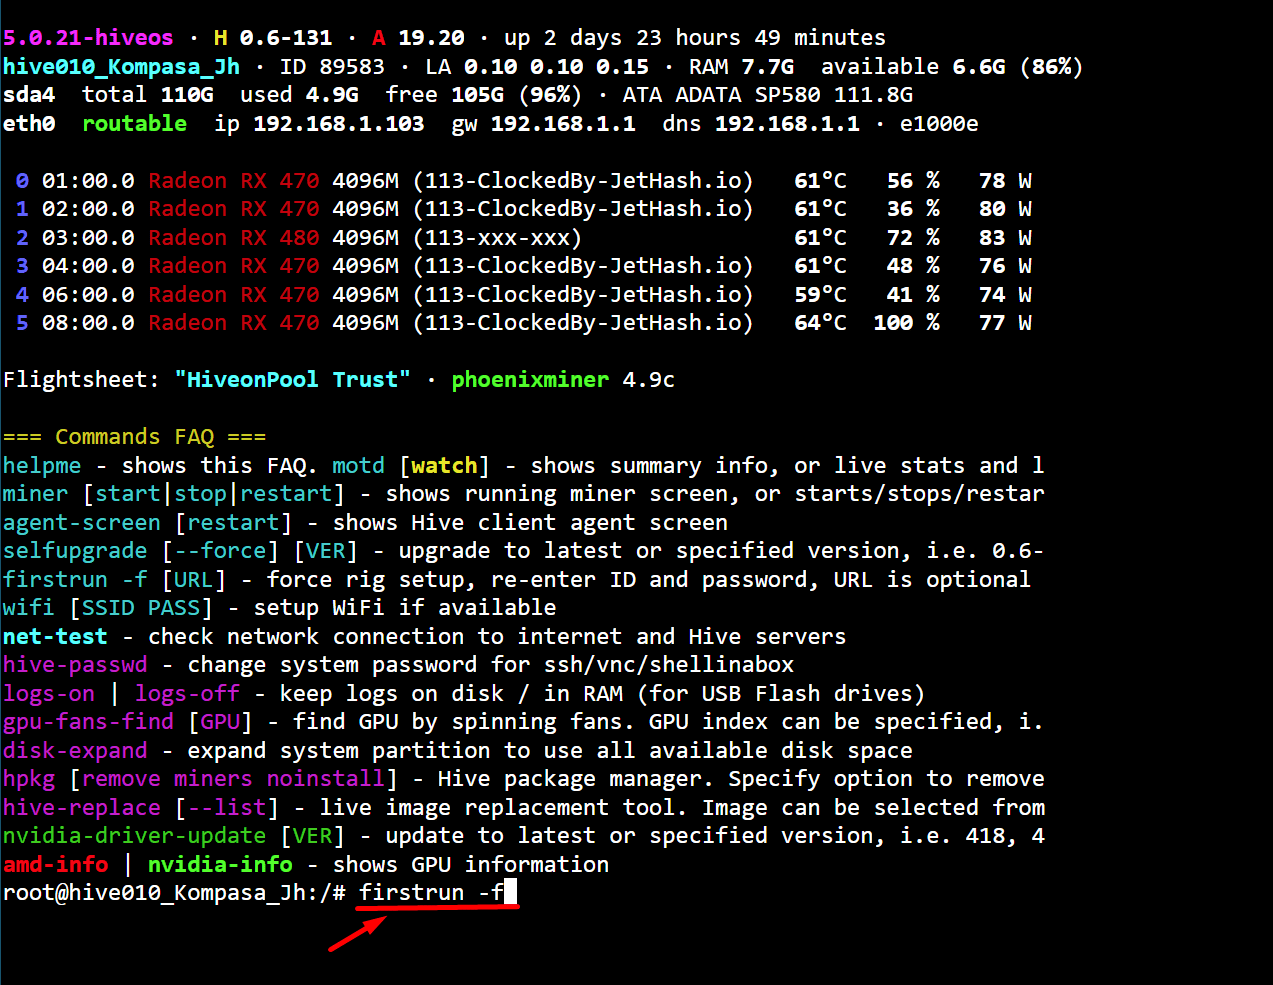The width and height of the screenshot is (1273, 985).
Task: Select the 'hive-passwd' command name
Action: tap(75, 664)
